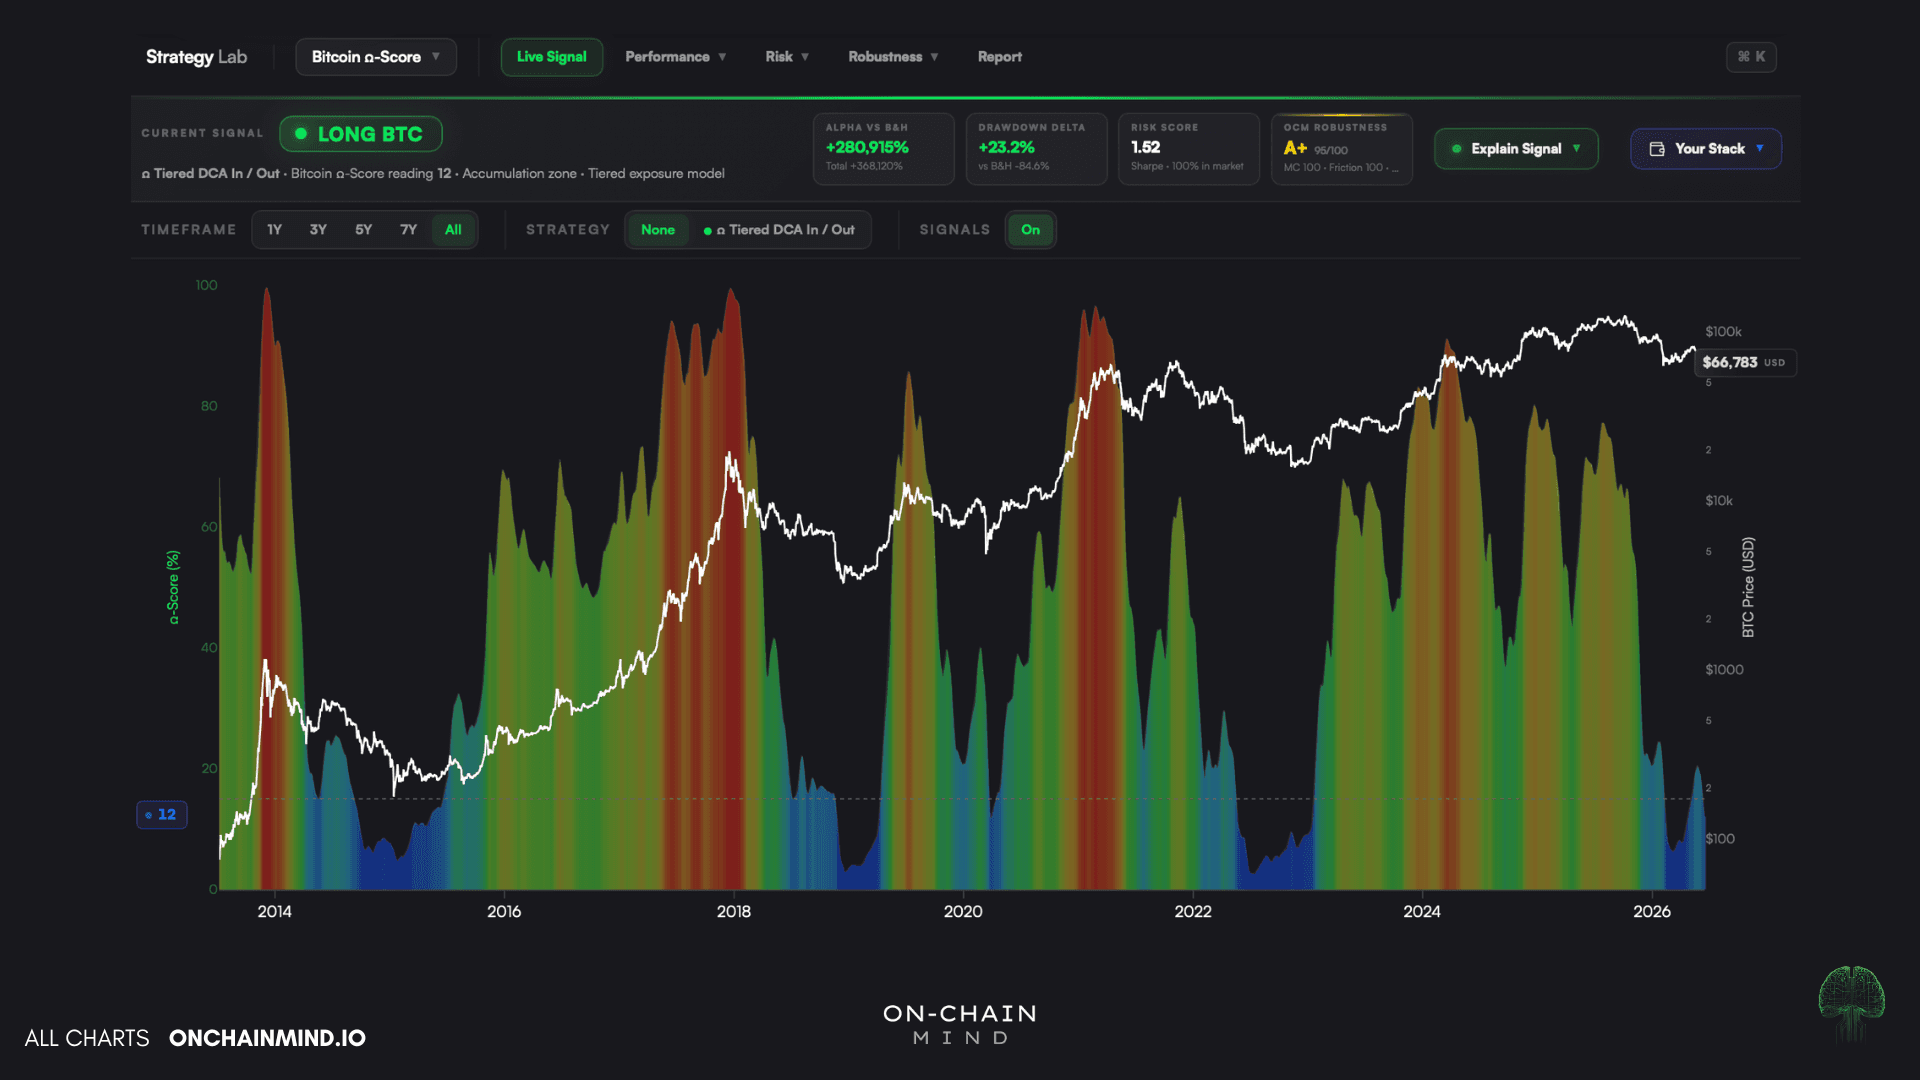Image resolution: width=1920 pixels, height=1080 pixels.
Task: Expand the Robustness menu
Action: pos(893,57)
